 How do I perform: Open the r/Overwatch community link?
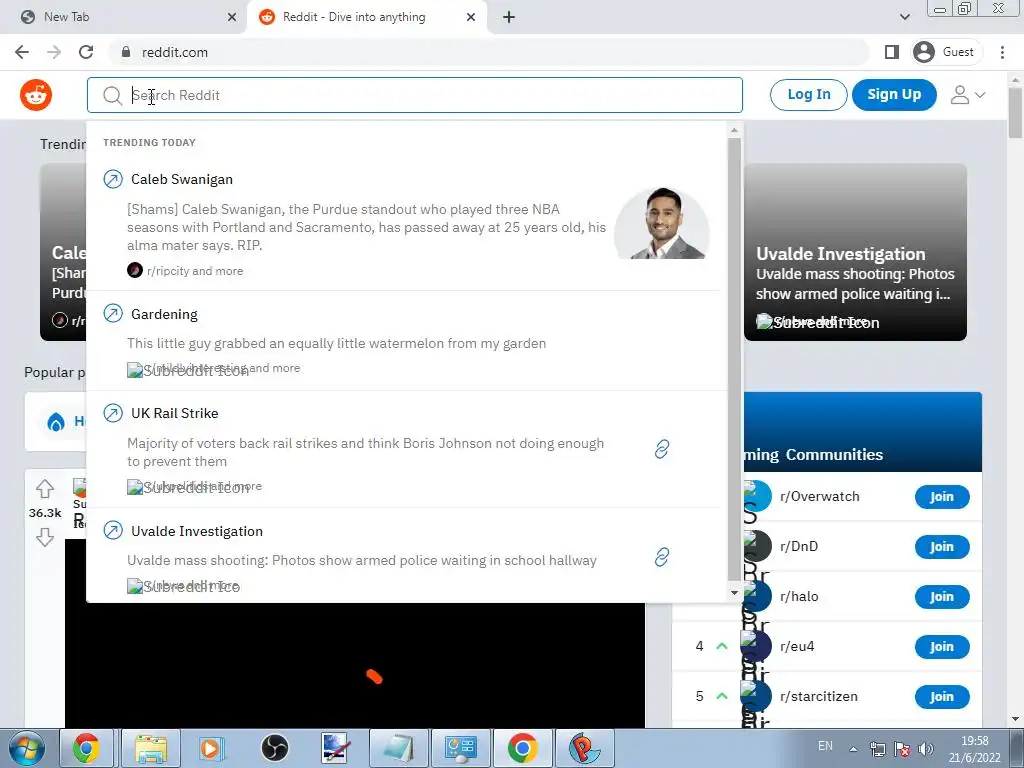click(820, 496)
